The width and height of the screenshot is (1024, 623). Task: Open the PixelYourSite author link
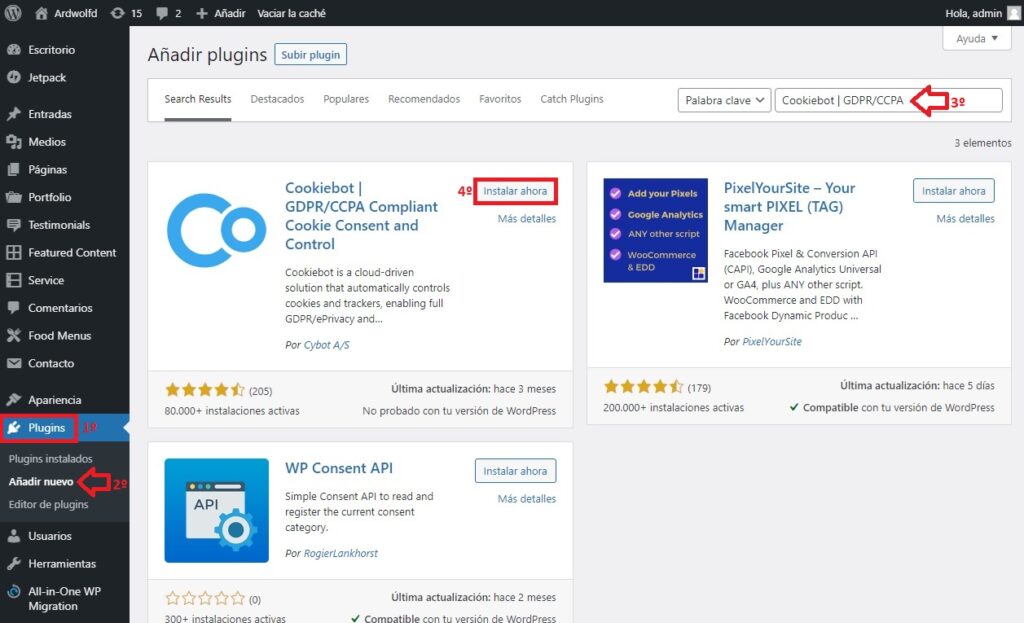coord(772,342)
